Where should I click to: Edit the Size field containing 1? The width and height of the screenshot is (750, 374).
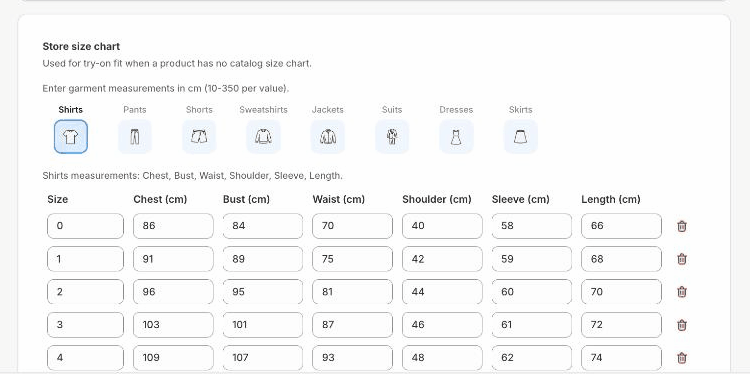[x=85, y=259]
